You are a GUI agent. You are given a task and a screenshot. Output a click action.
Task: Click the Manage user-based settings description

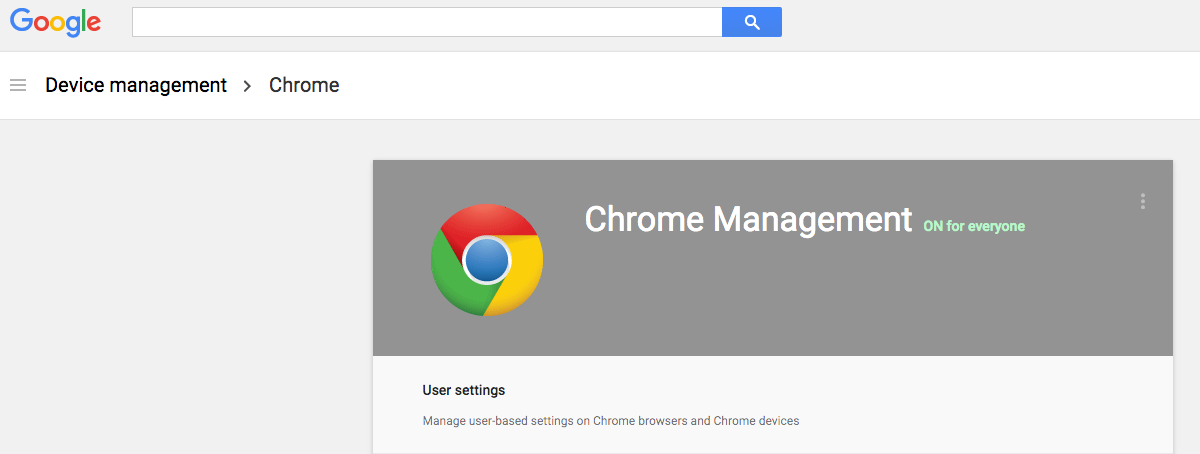(611, 421)
